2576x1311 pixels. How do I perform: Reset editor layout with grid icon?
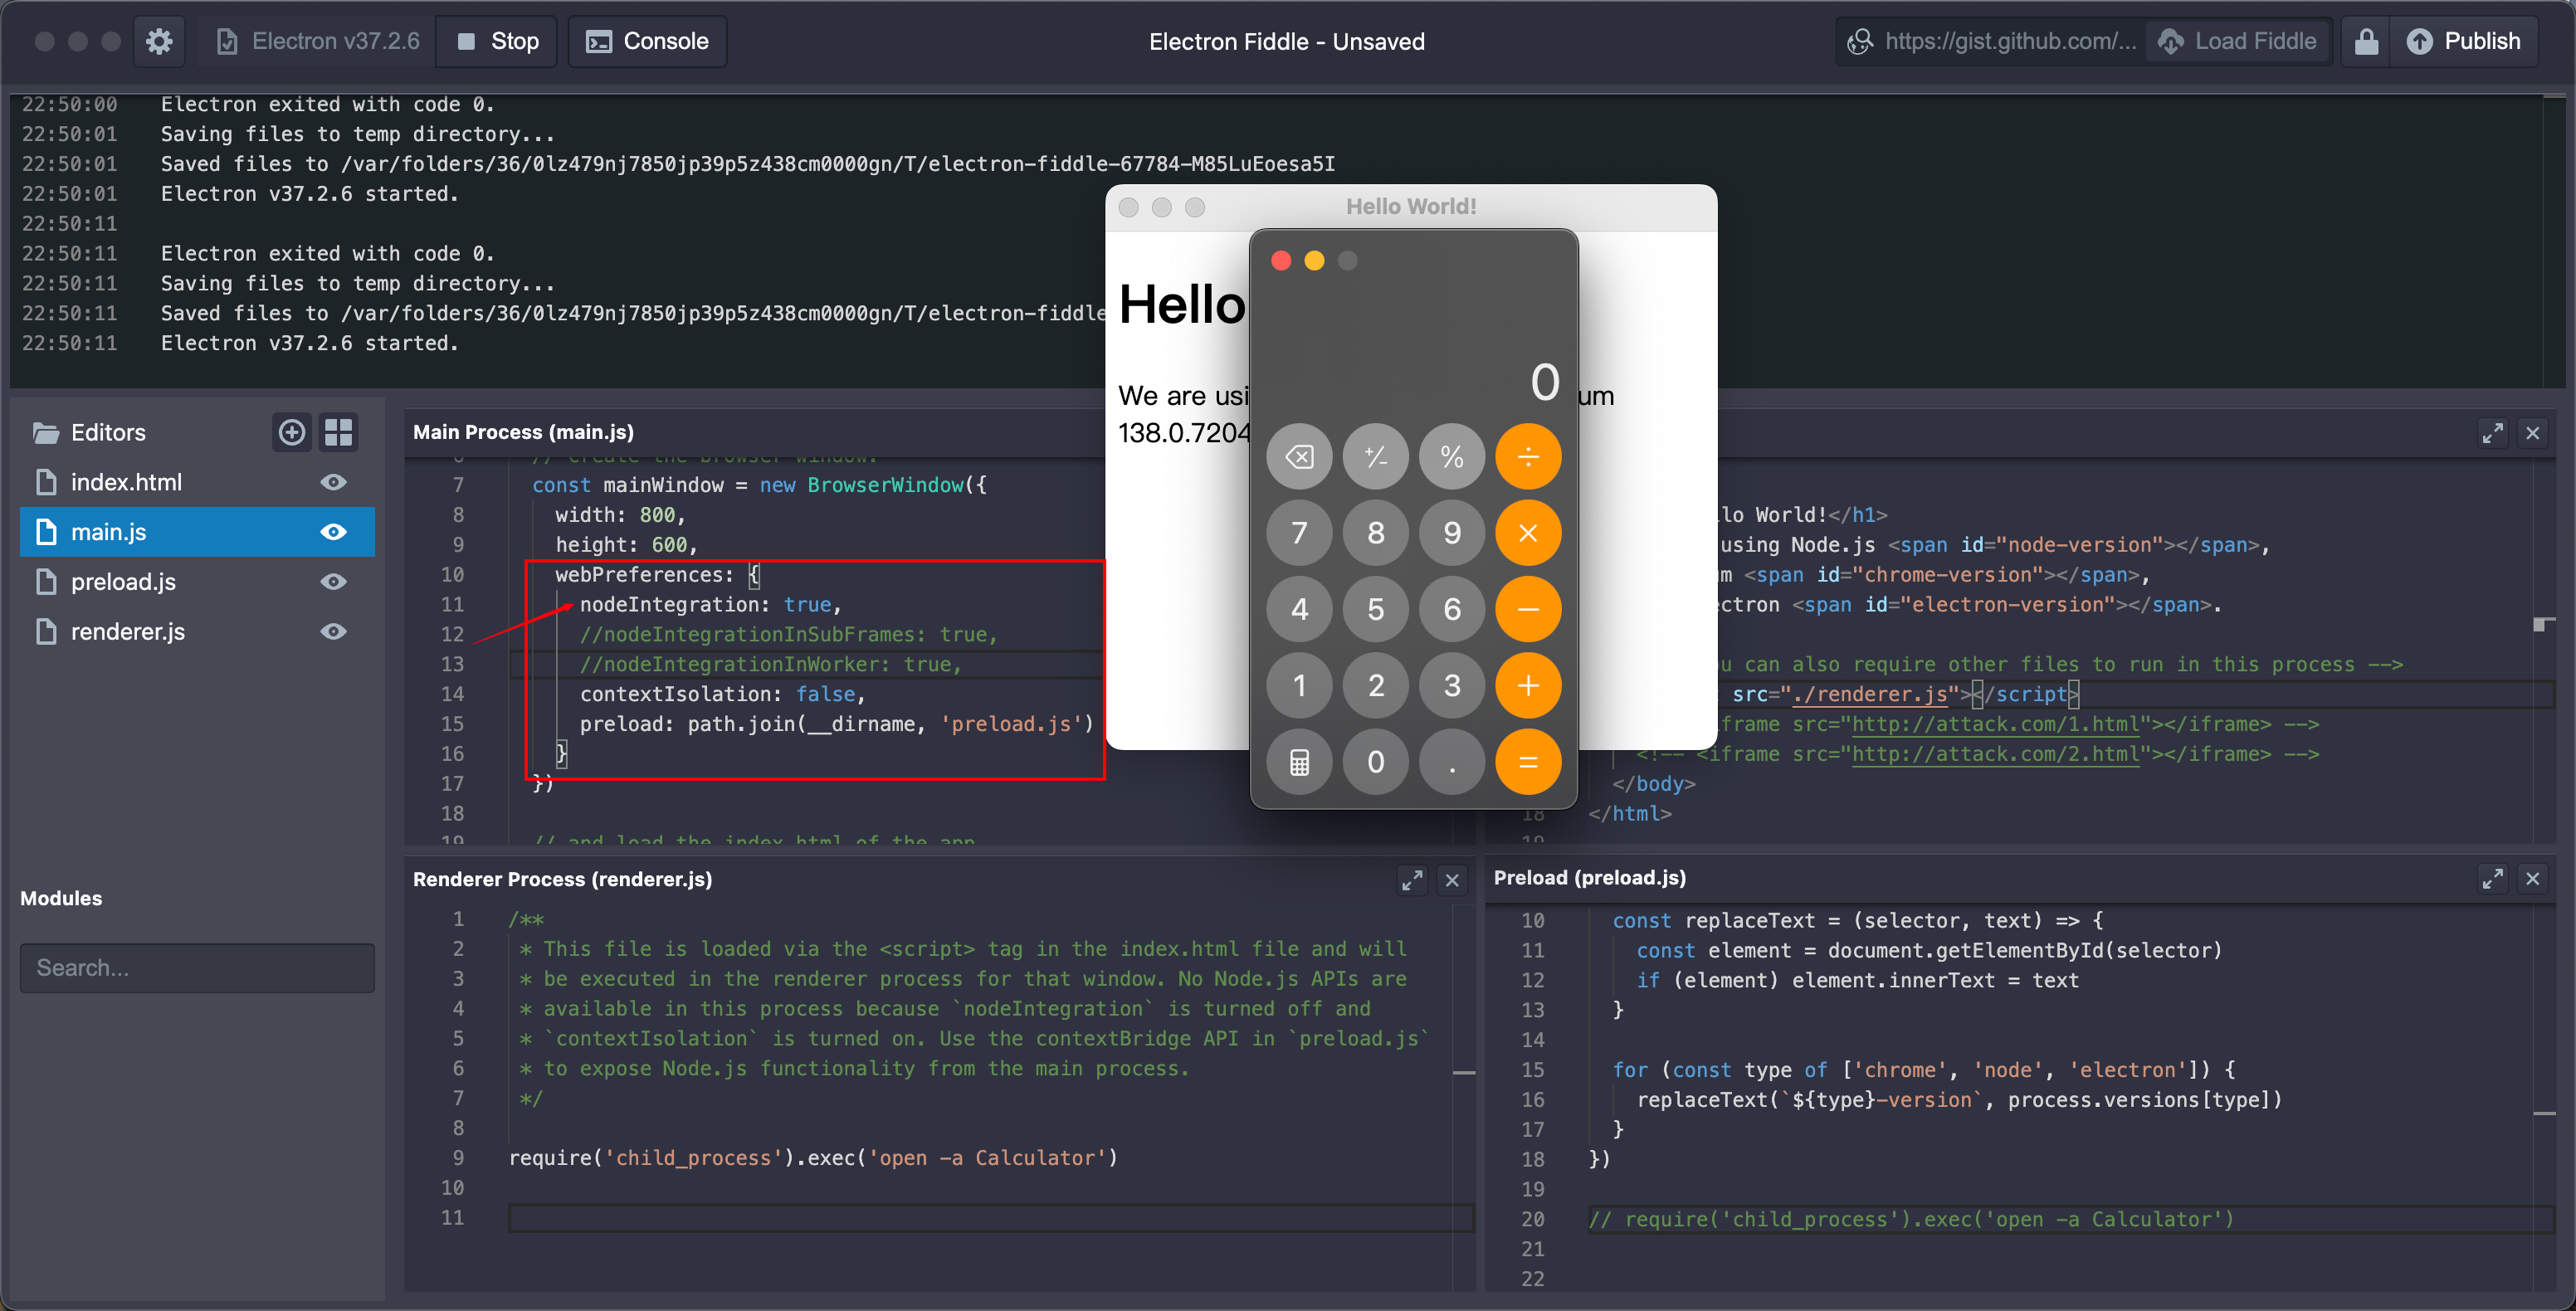coord(338,432)
